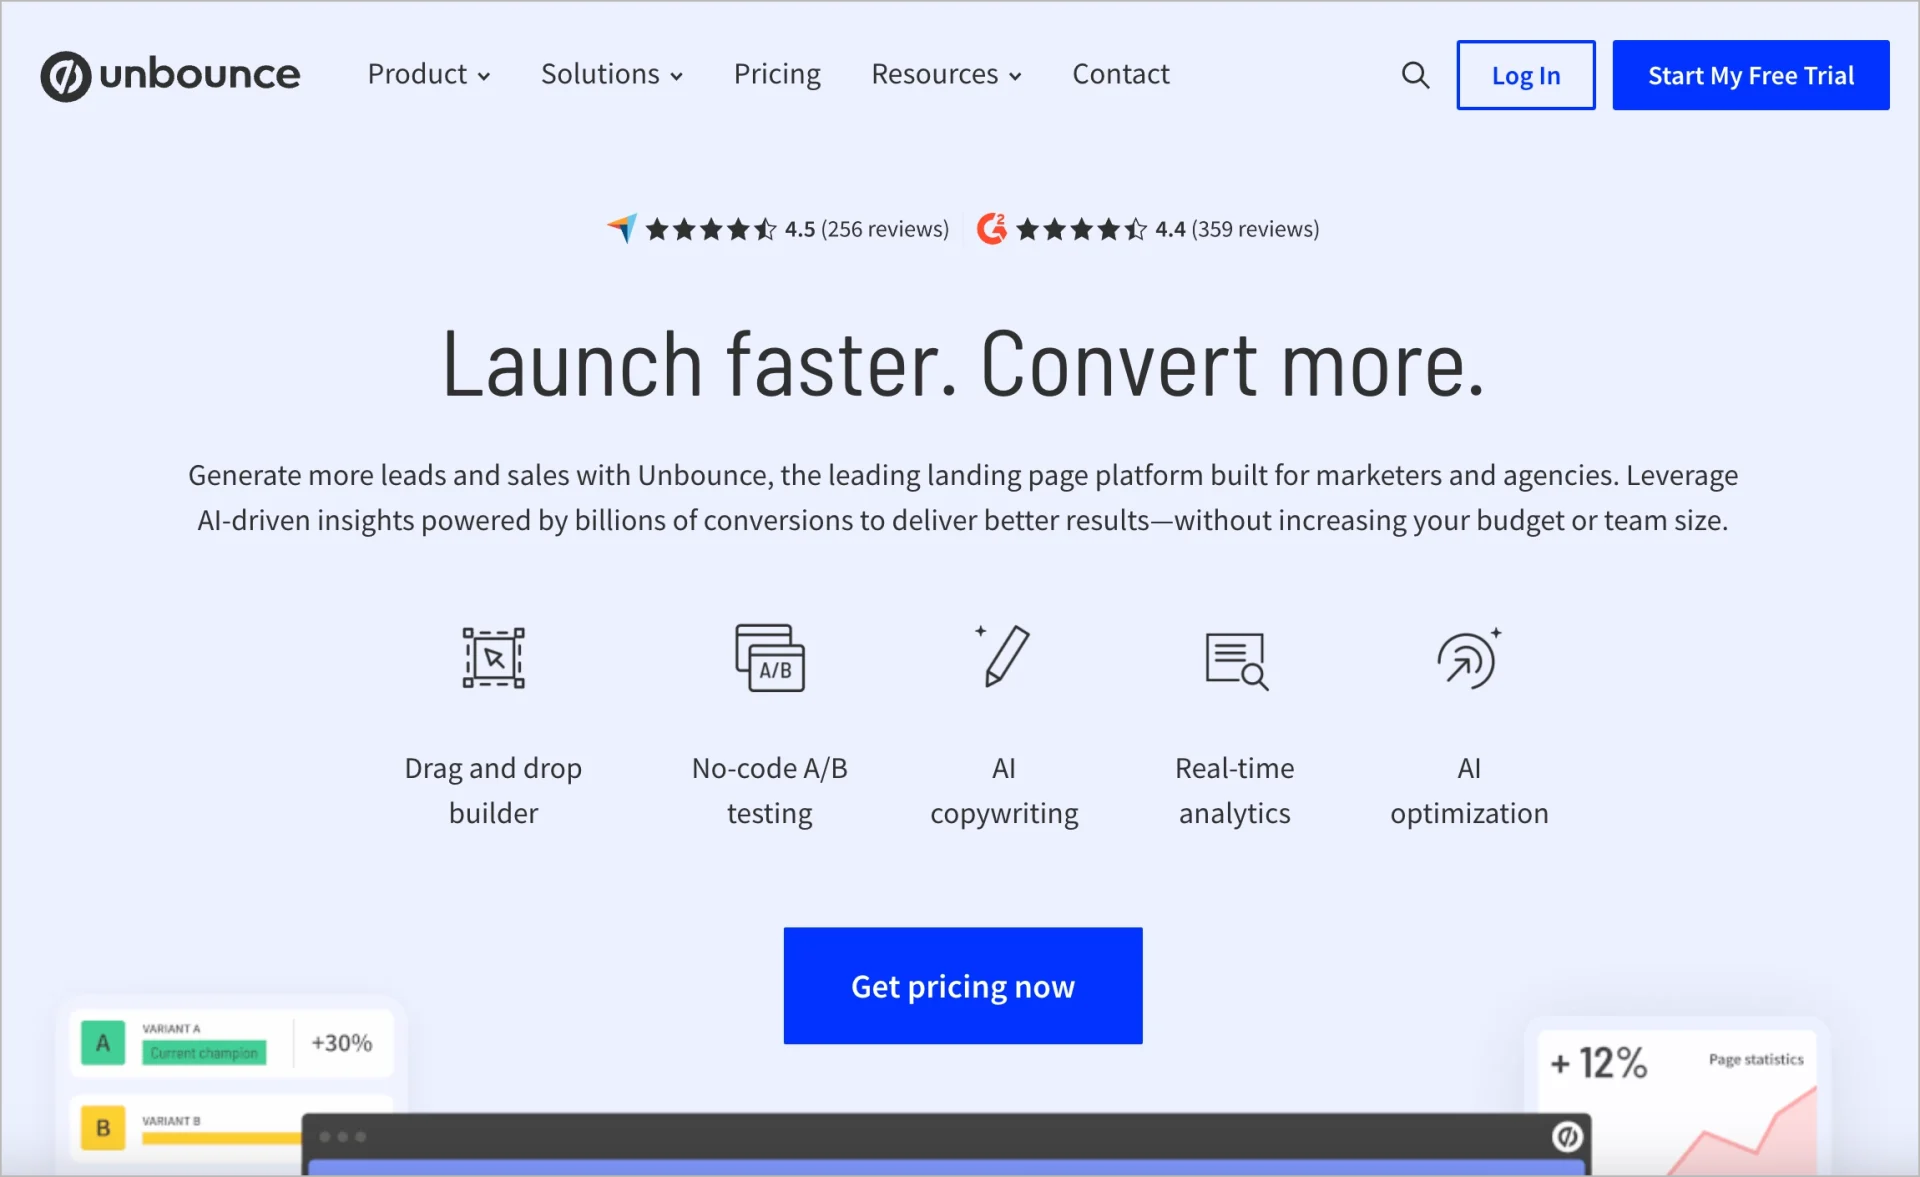Select the AI copywriting pencil icon
The height and width of the screenshot is (1177, 1920).
[1004, 657]
